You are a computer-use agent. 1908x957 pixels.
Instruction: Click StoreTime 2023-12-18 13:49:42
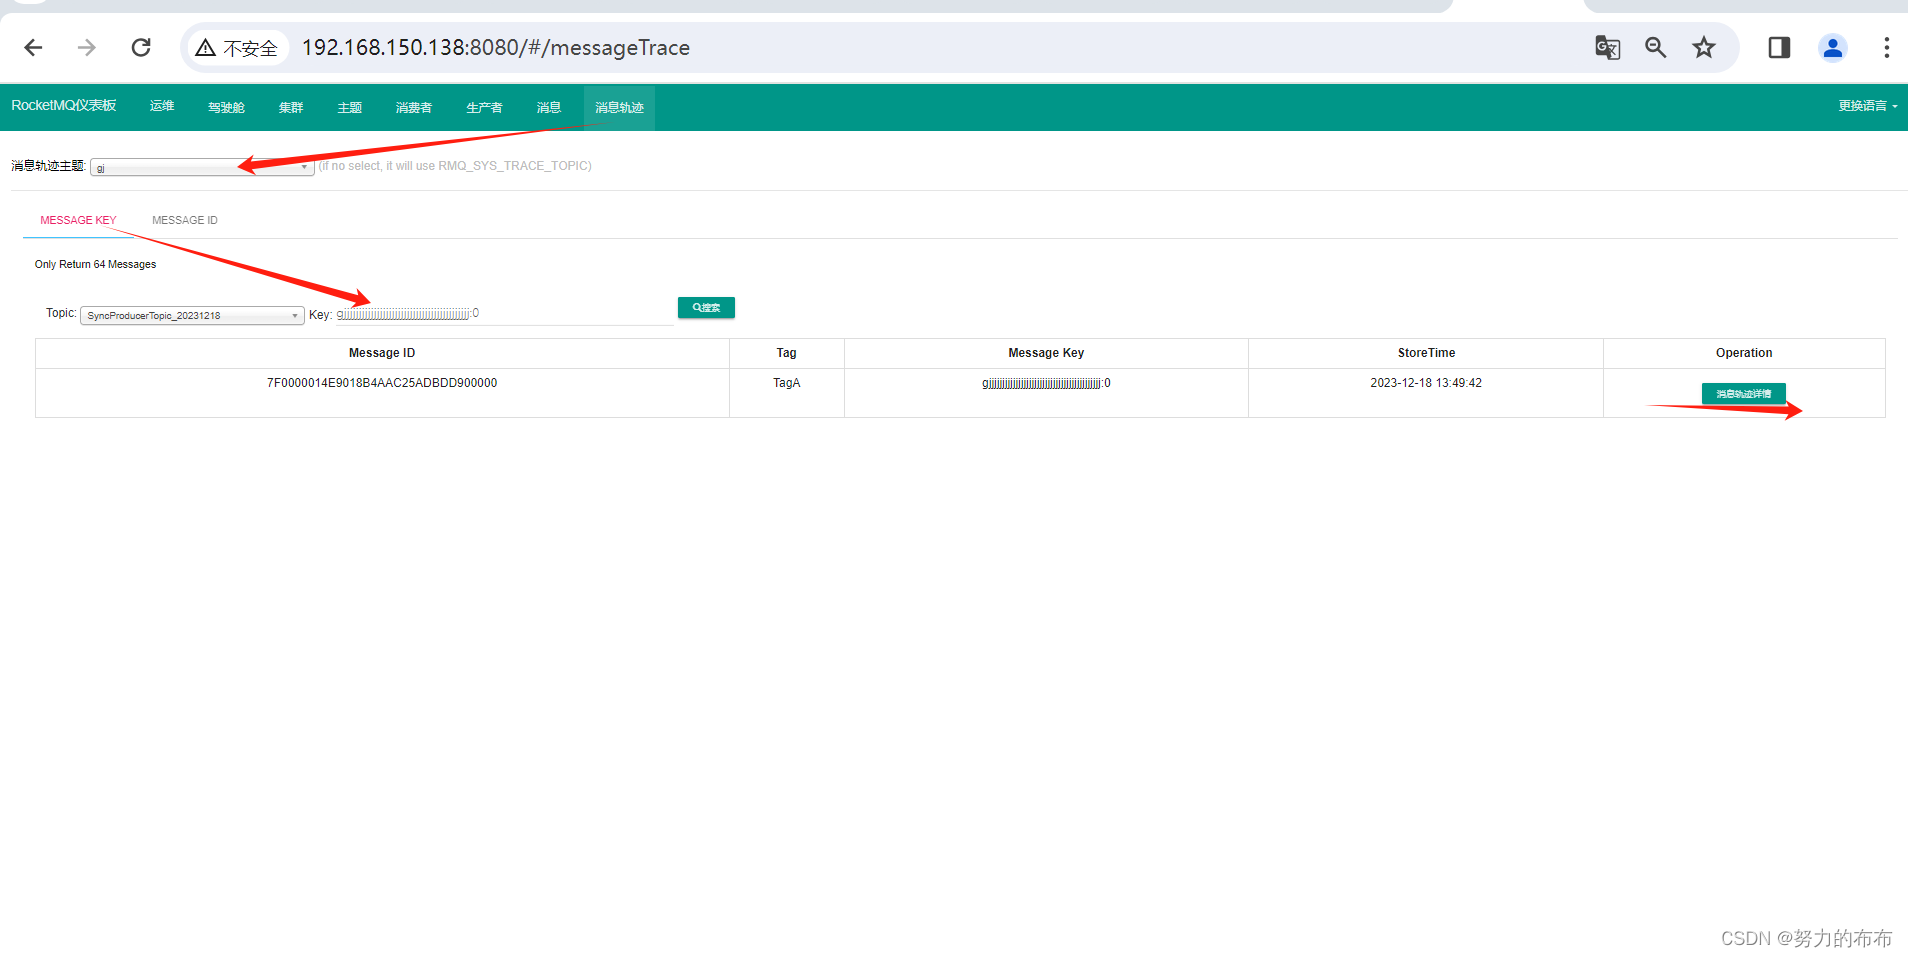tap(1426, 383)
